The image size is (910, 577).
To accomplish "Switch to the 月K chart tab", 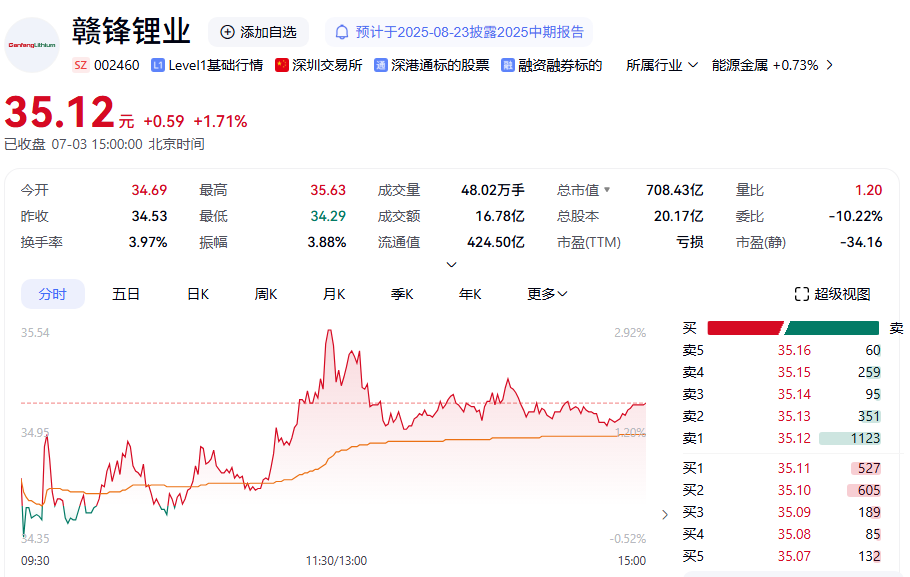I will point(334,294).
